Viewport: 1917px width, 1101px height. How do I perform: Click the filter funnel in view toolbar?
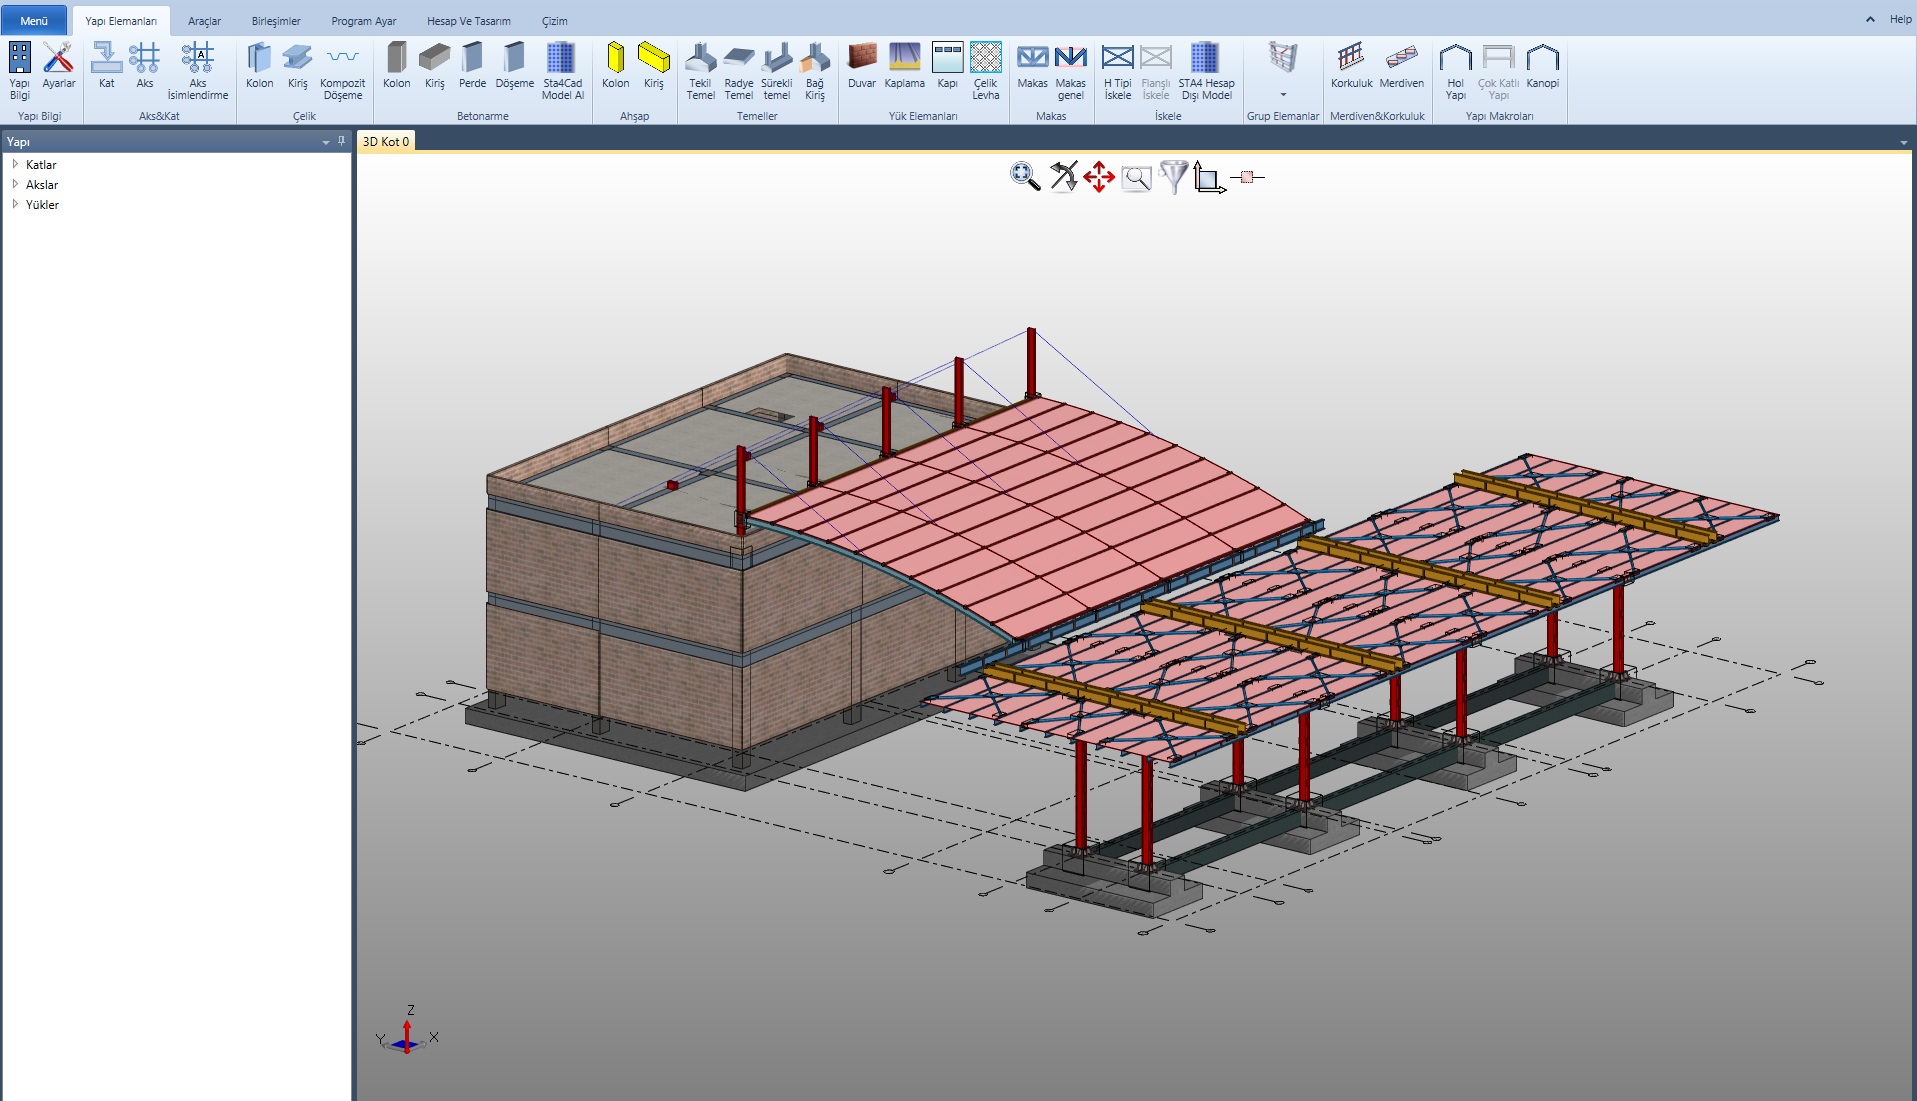[x=1173, y=177]
